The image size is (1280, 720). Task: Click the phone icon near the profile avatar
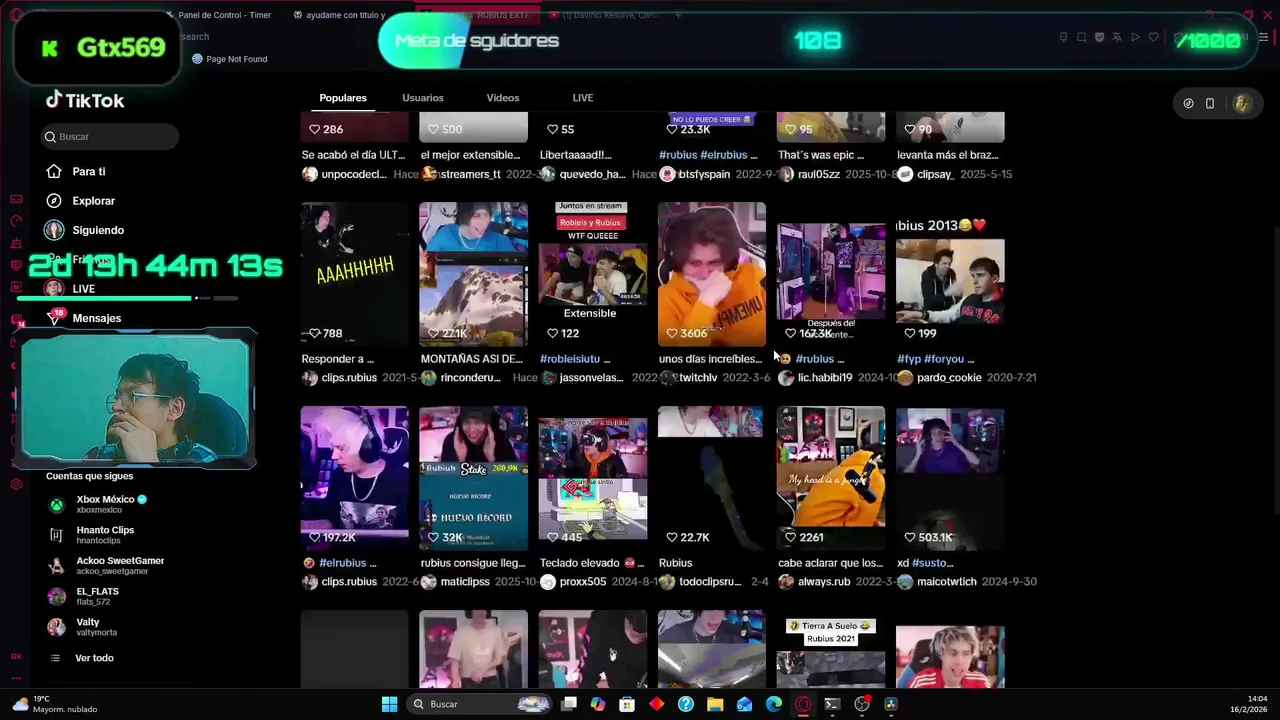[x=1210, y=103]
